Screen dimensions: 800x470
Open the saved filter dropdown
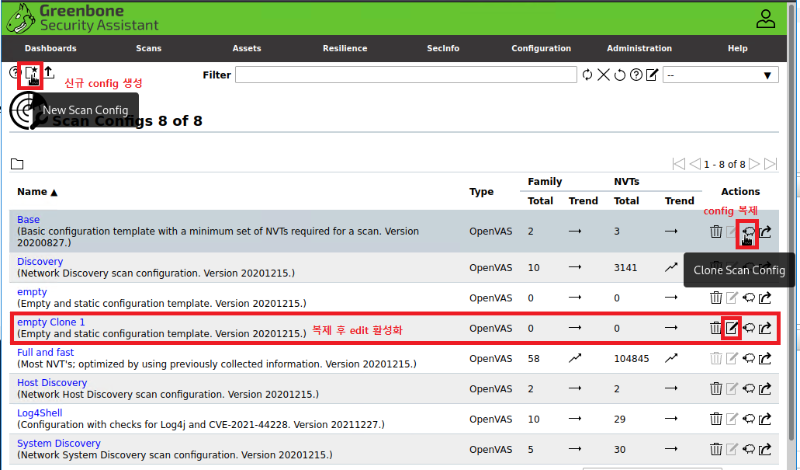click(721, 75)
